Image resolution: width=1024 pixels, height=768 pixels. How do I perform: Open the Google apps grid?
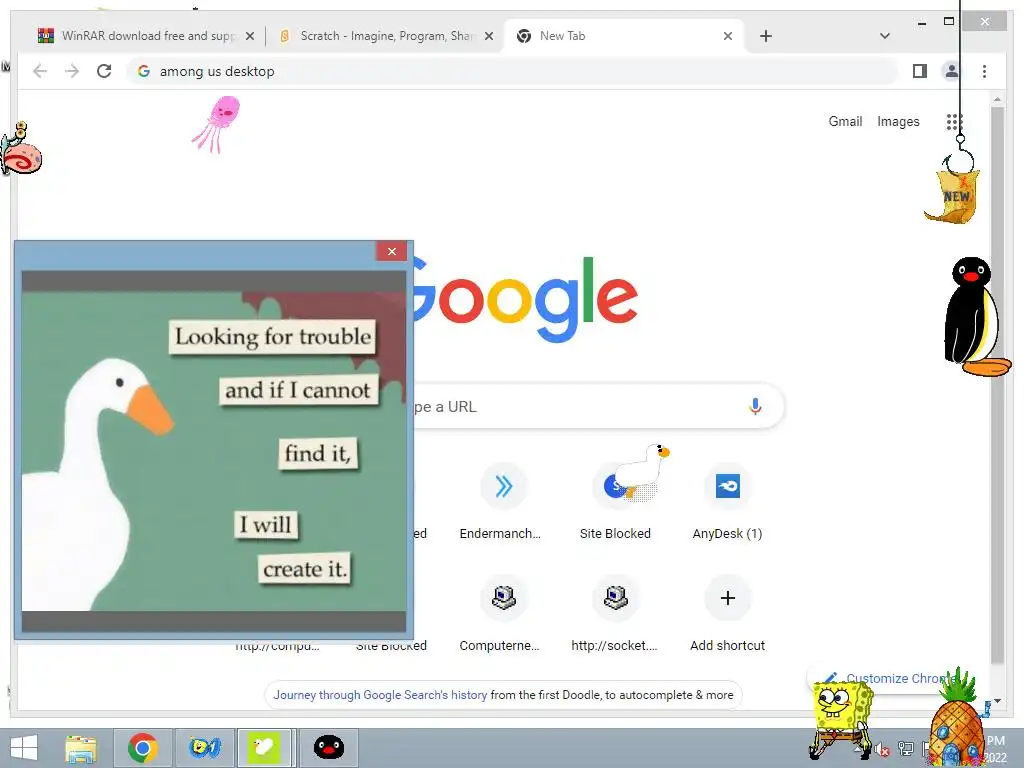(x=954, y=121)
